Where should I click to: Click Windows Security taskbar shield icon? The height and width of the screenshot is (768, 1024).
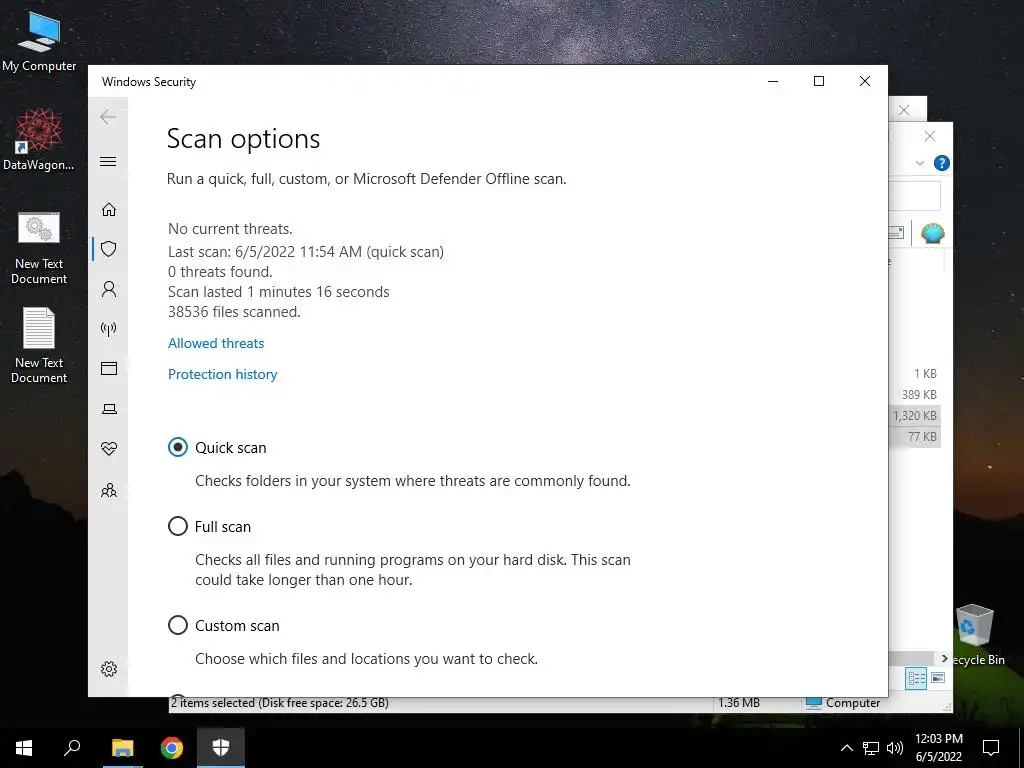221,748
